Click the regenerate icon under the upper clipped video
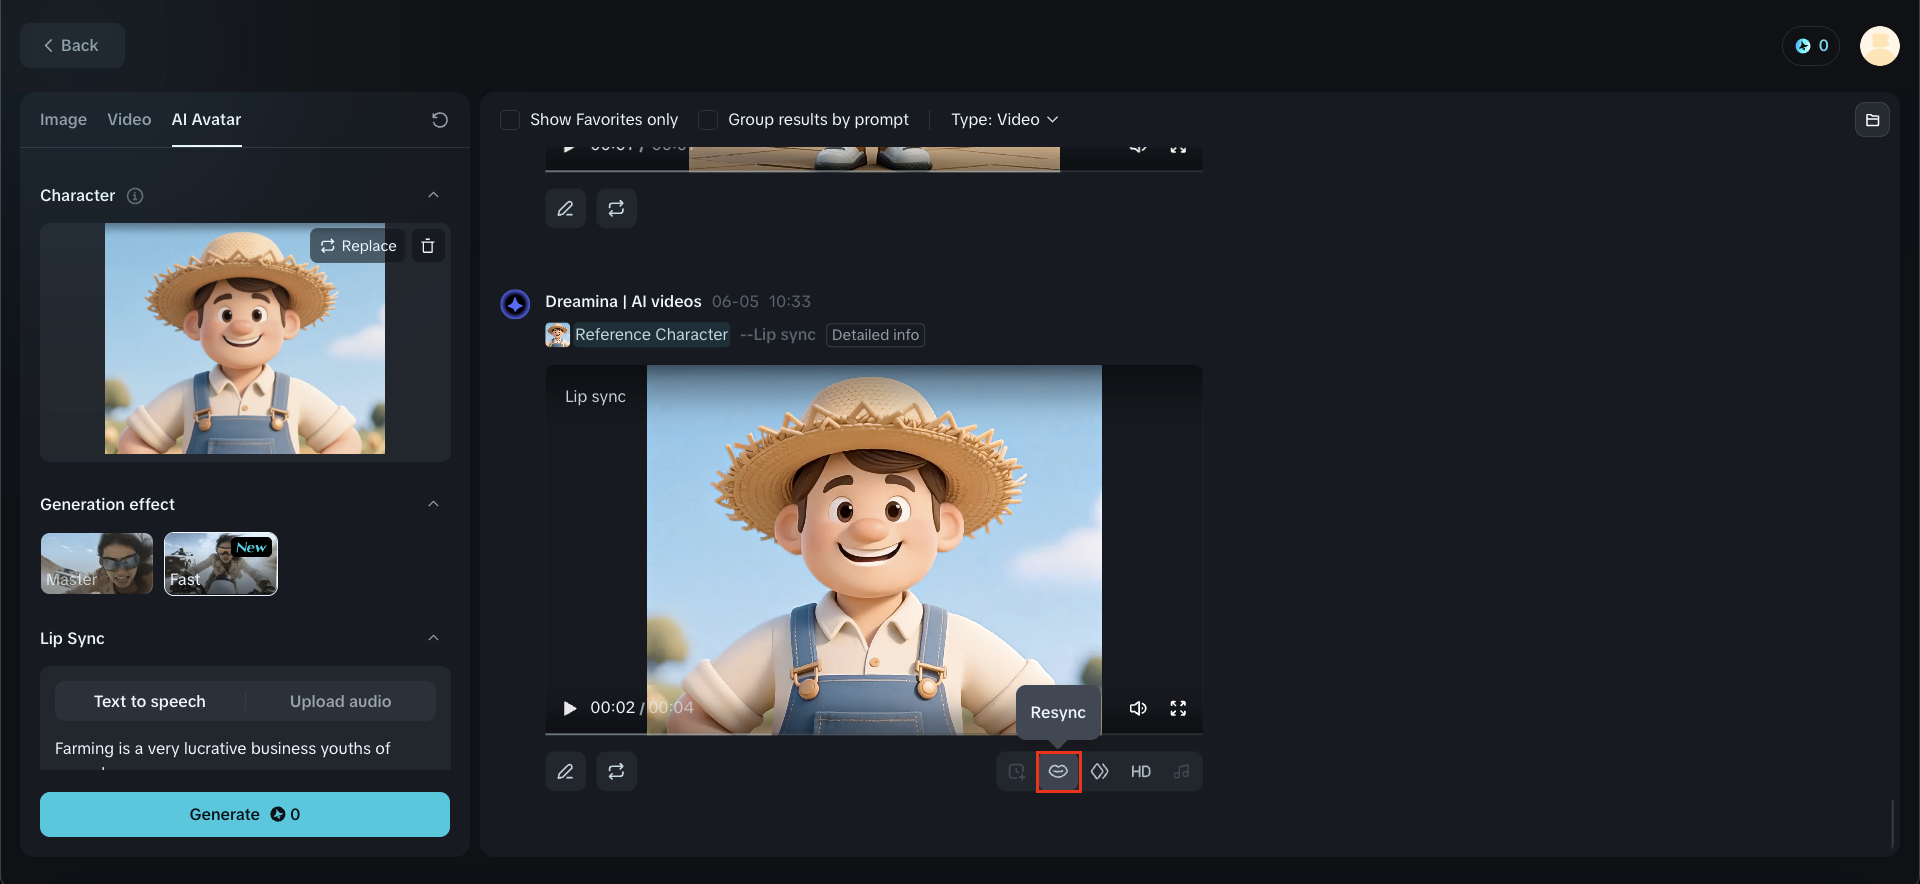The width and height of the screenshot is (1920, 884). click(616, 208)
